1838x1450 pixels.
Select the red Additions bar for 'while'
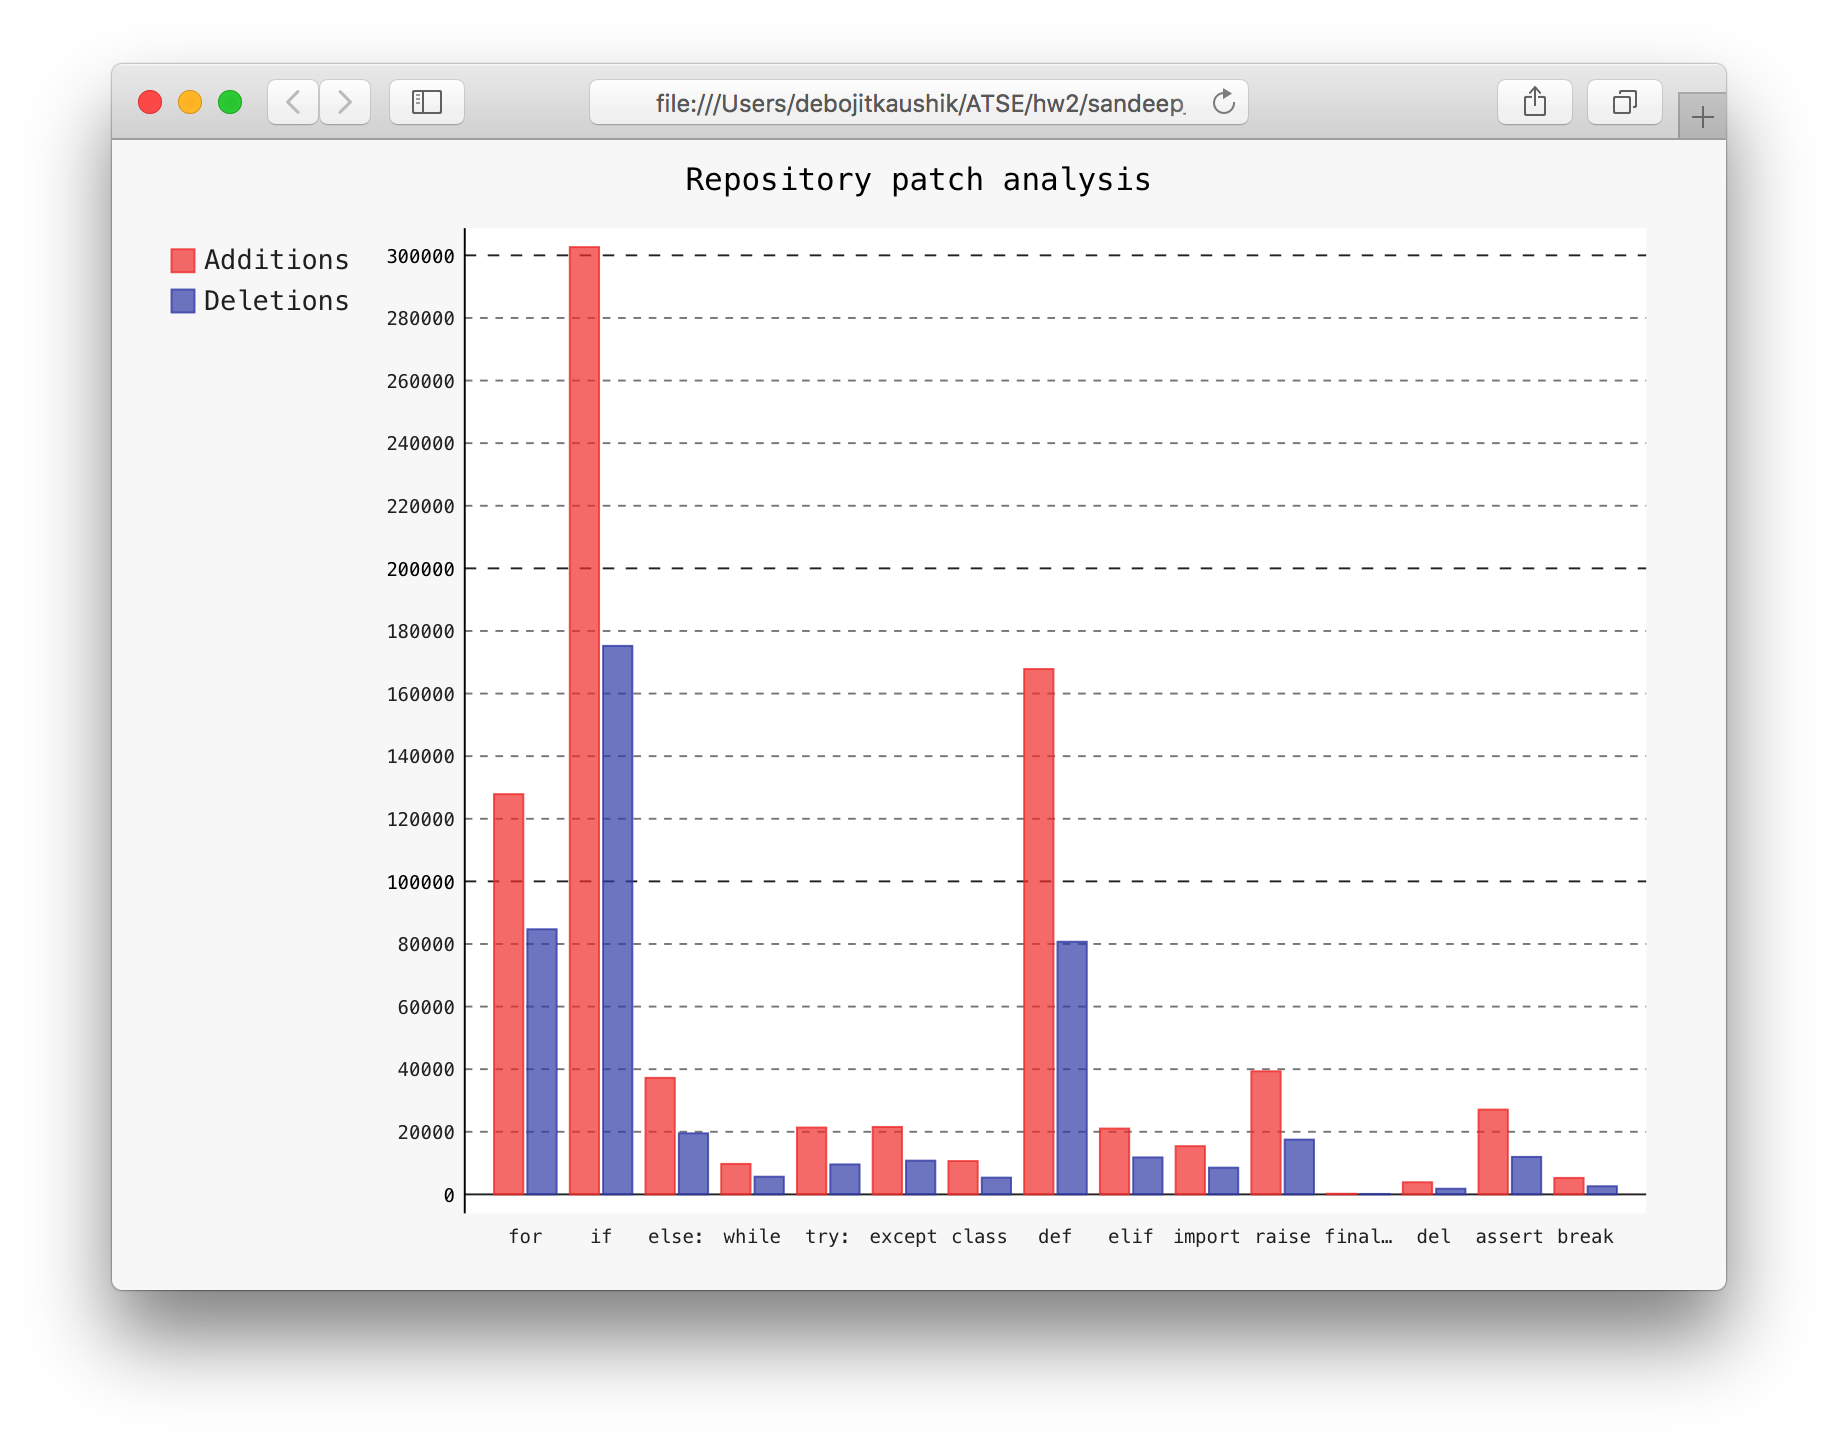(736, 1179)
